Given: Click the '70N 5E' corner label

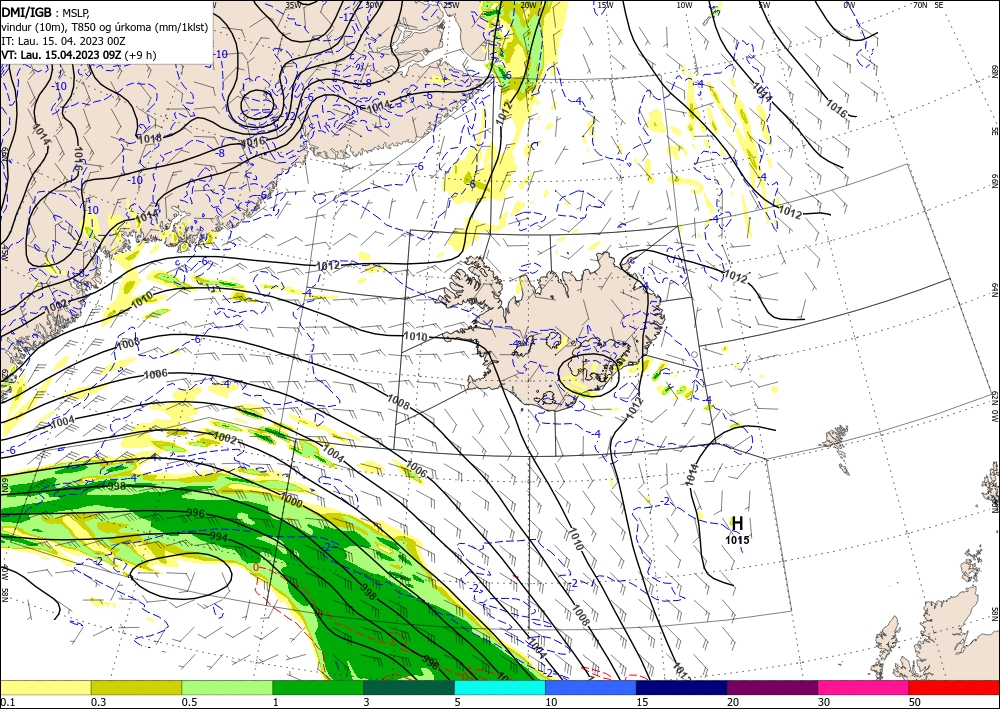Looking at the screenshot, I should click(928, 5).
